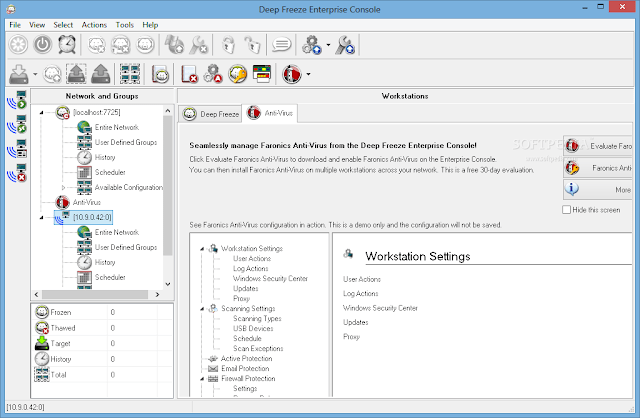This screenshot has height=418, width=640.
Task: Click the drive upload icon with dashed border
Action: [76, 74]
